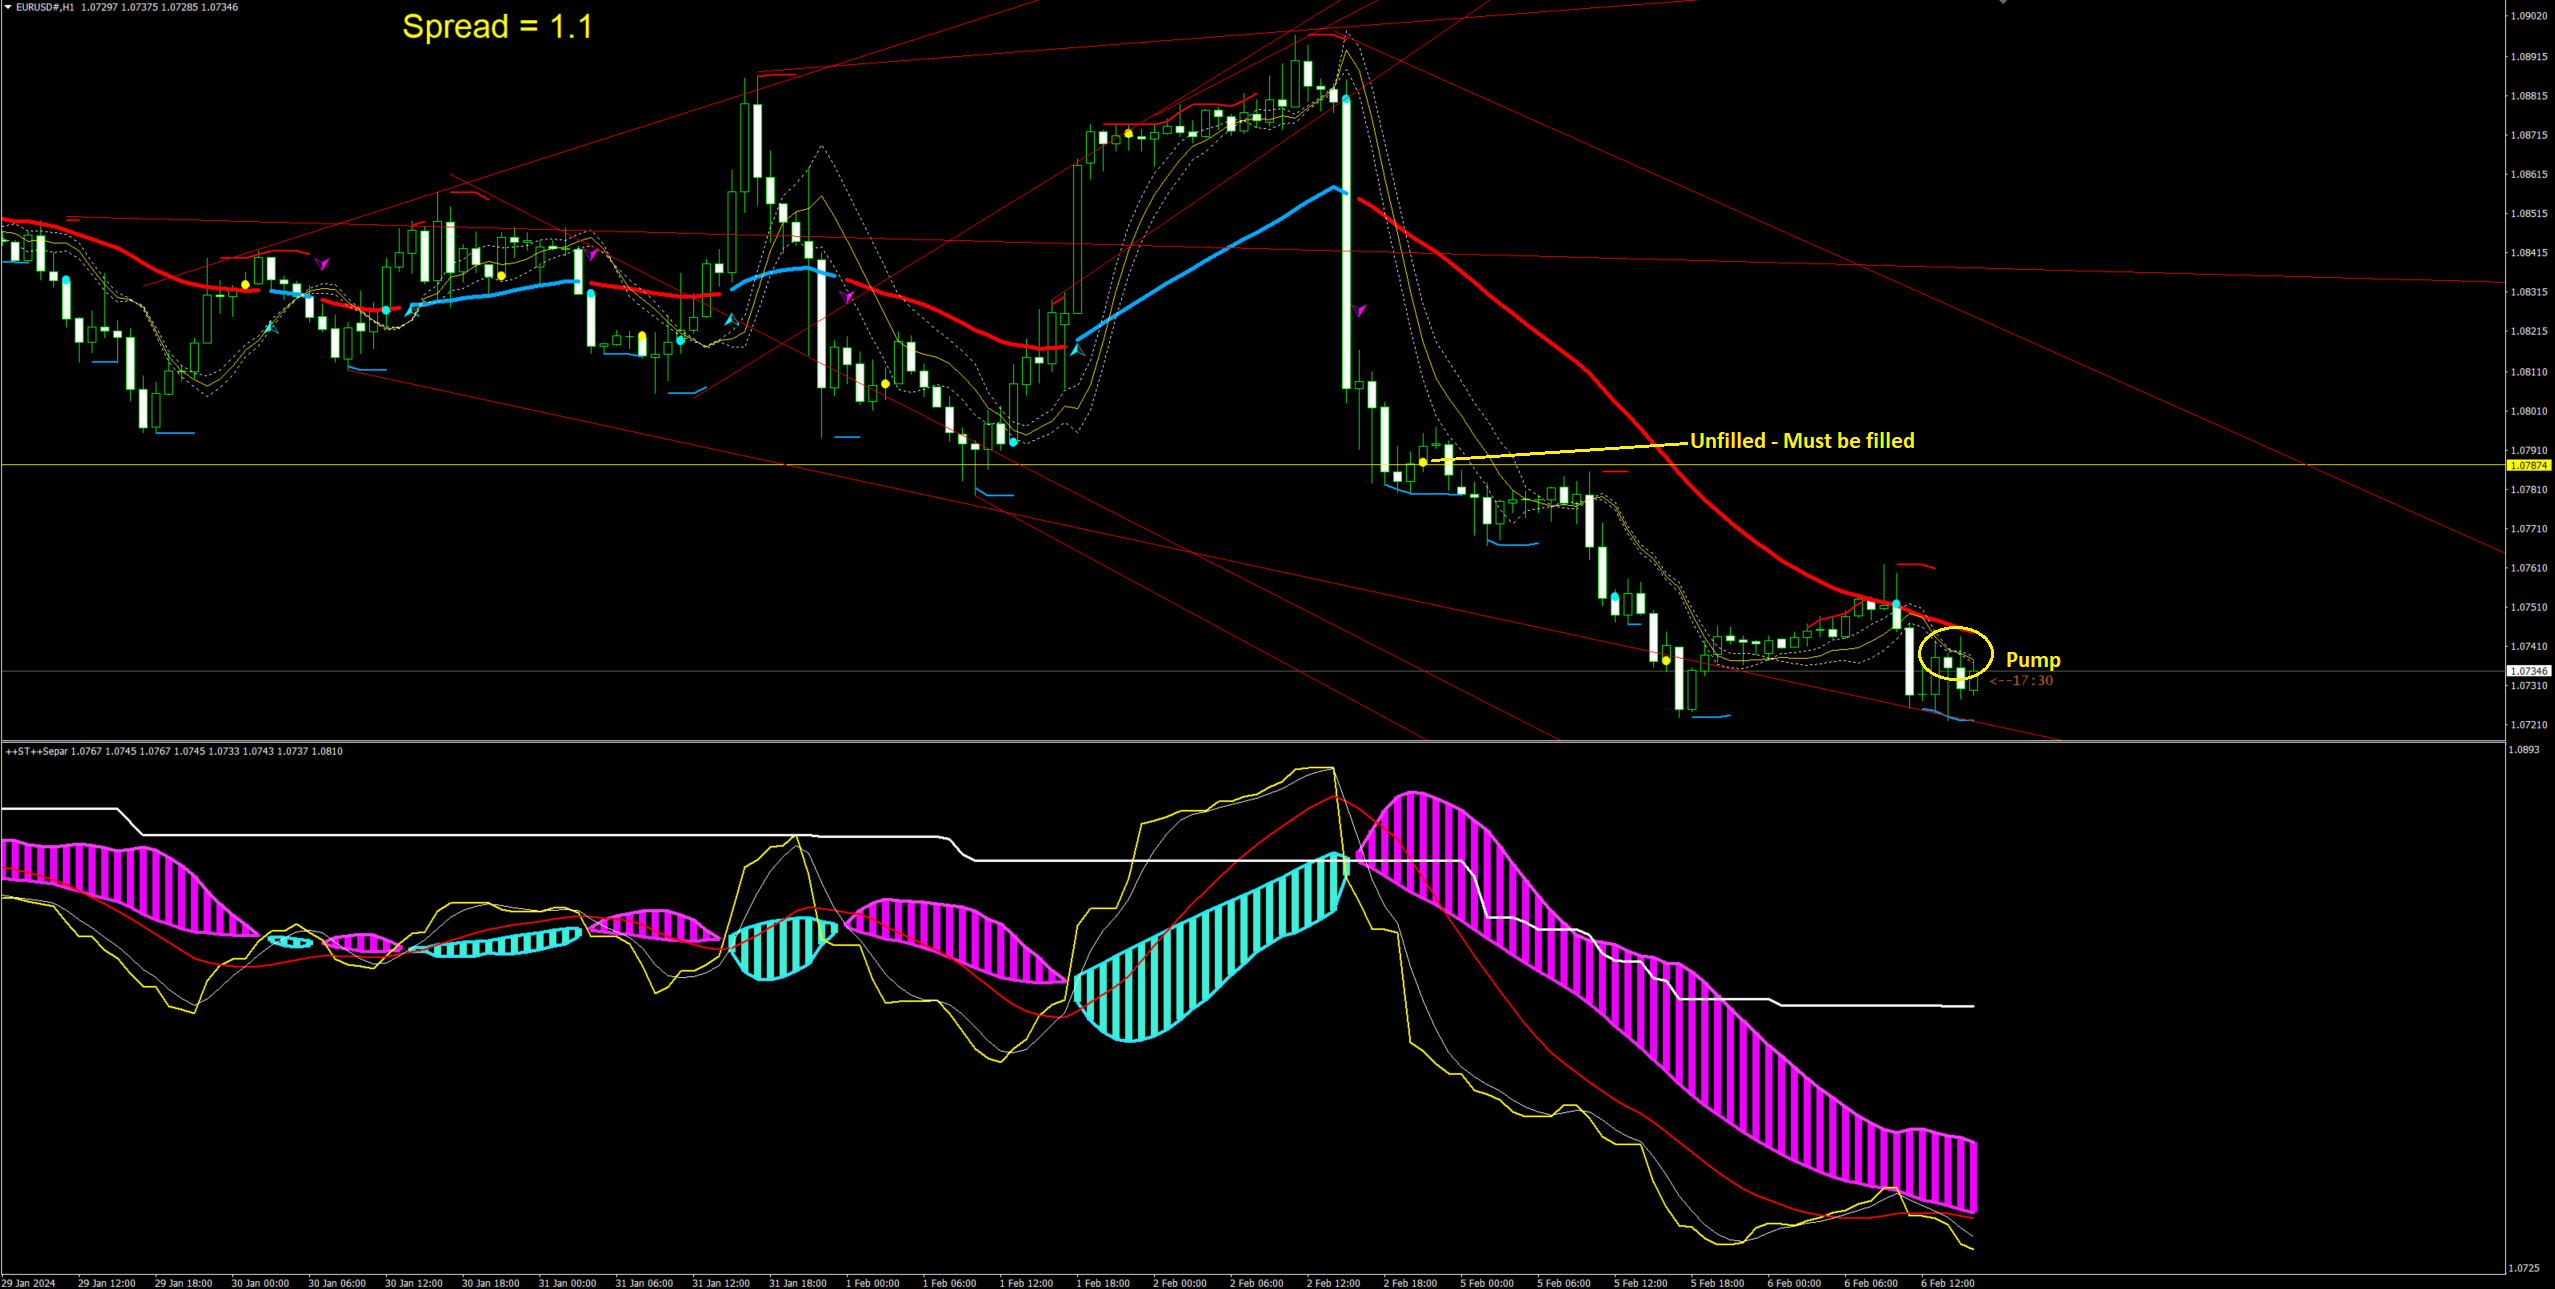Click the cyan arrow starting the long blue line
The height and width of the screenshot is (1289, 2555).
[x=1077, y=350]
